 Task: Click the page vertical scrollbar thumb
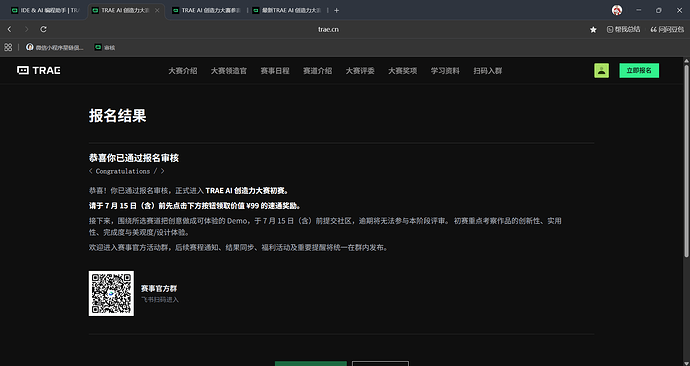pyautogui.click(x=686, y=161)
